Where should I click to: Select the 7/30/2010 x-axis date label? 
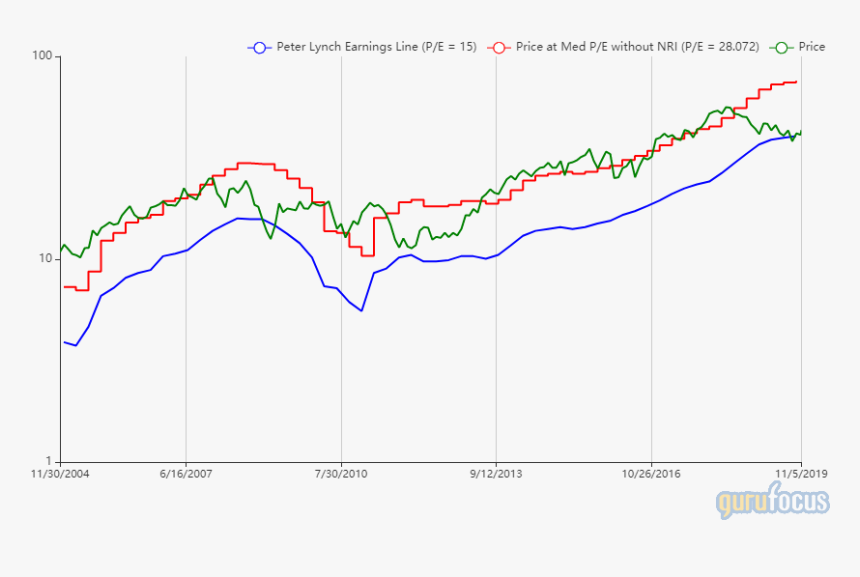coord(341,474)
